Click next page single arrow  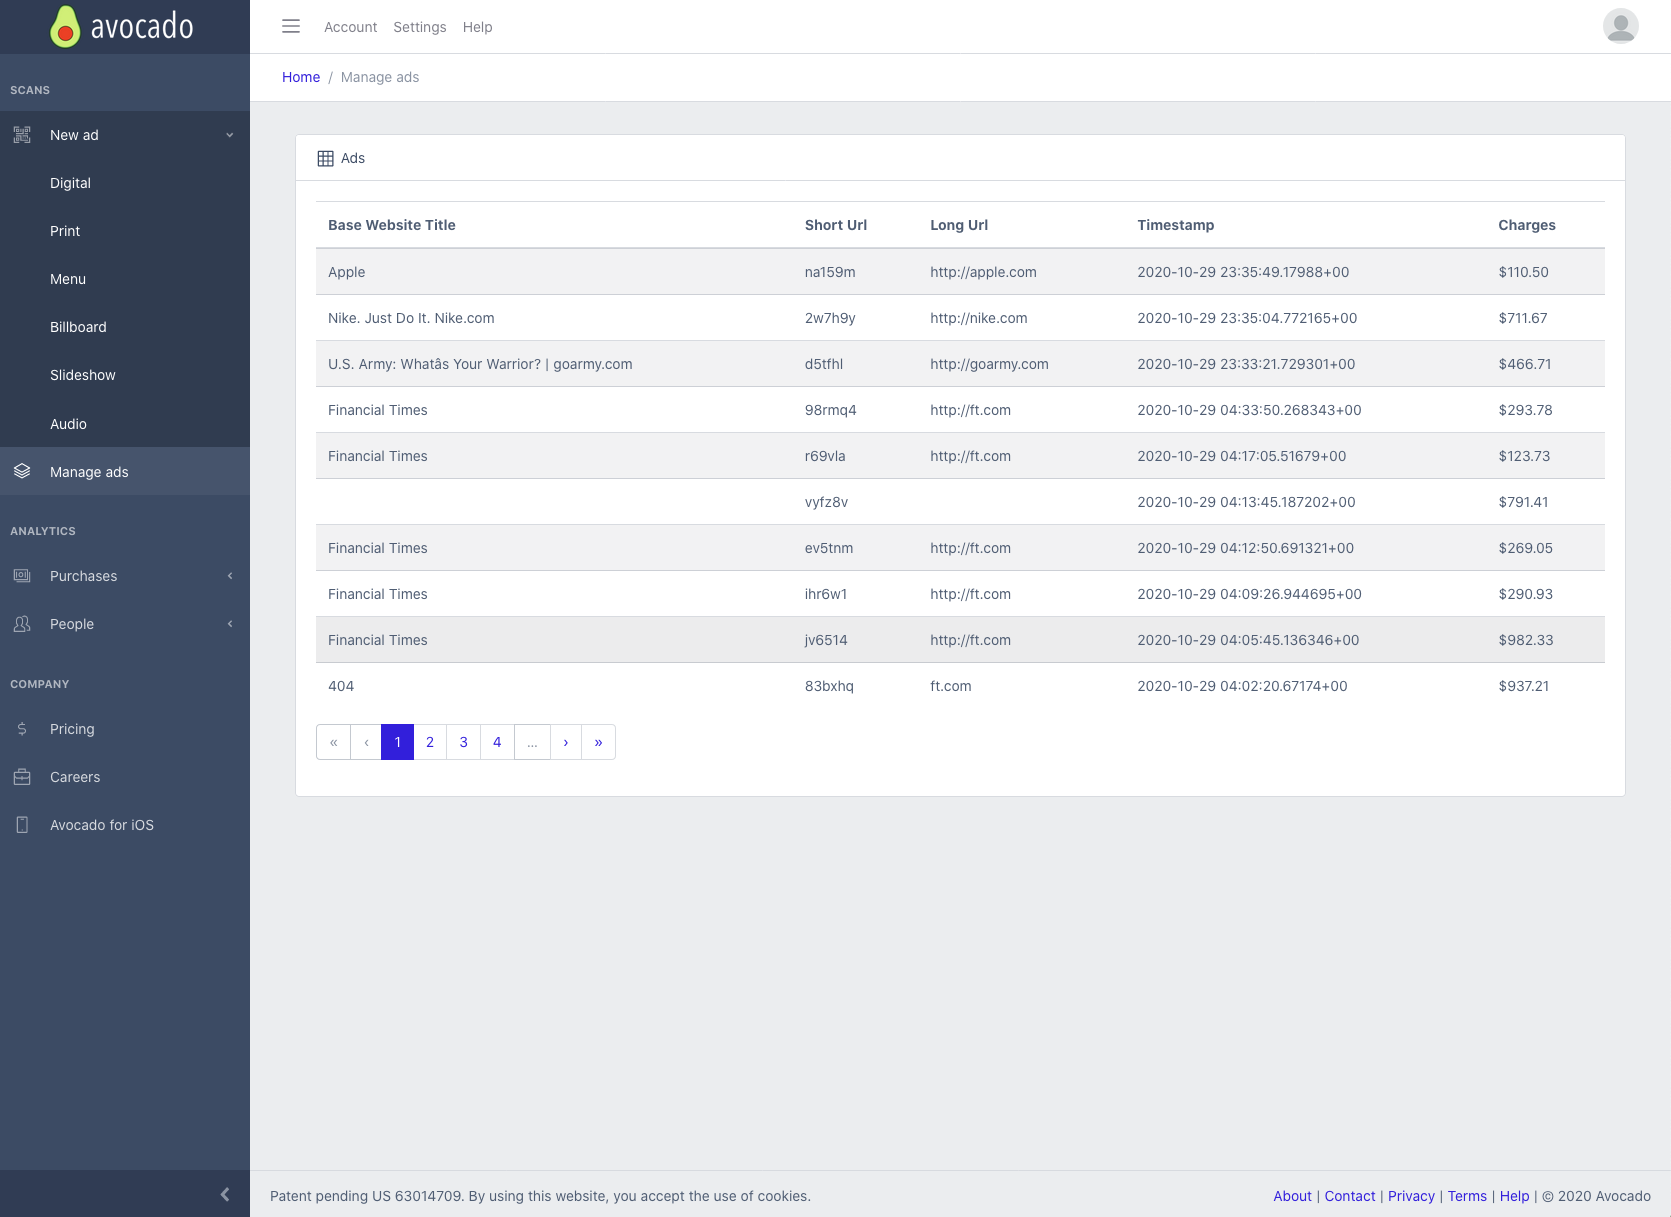566,742
